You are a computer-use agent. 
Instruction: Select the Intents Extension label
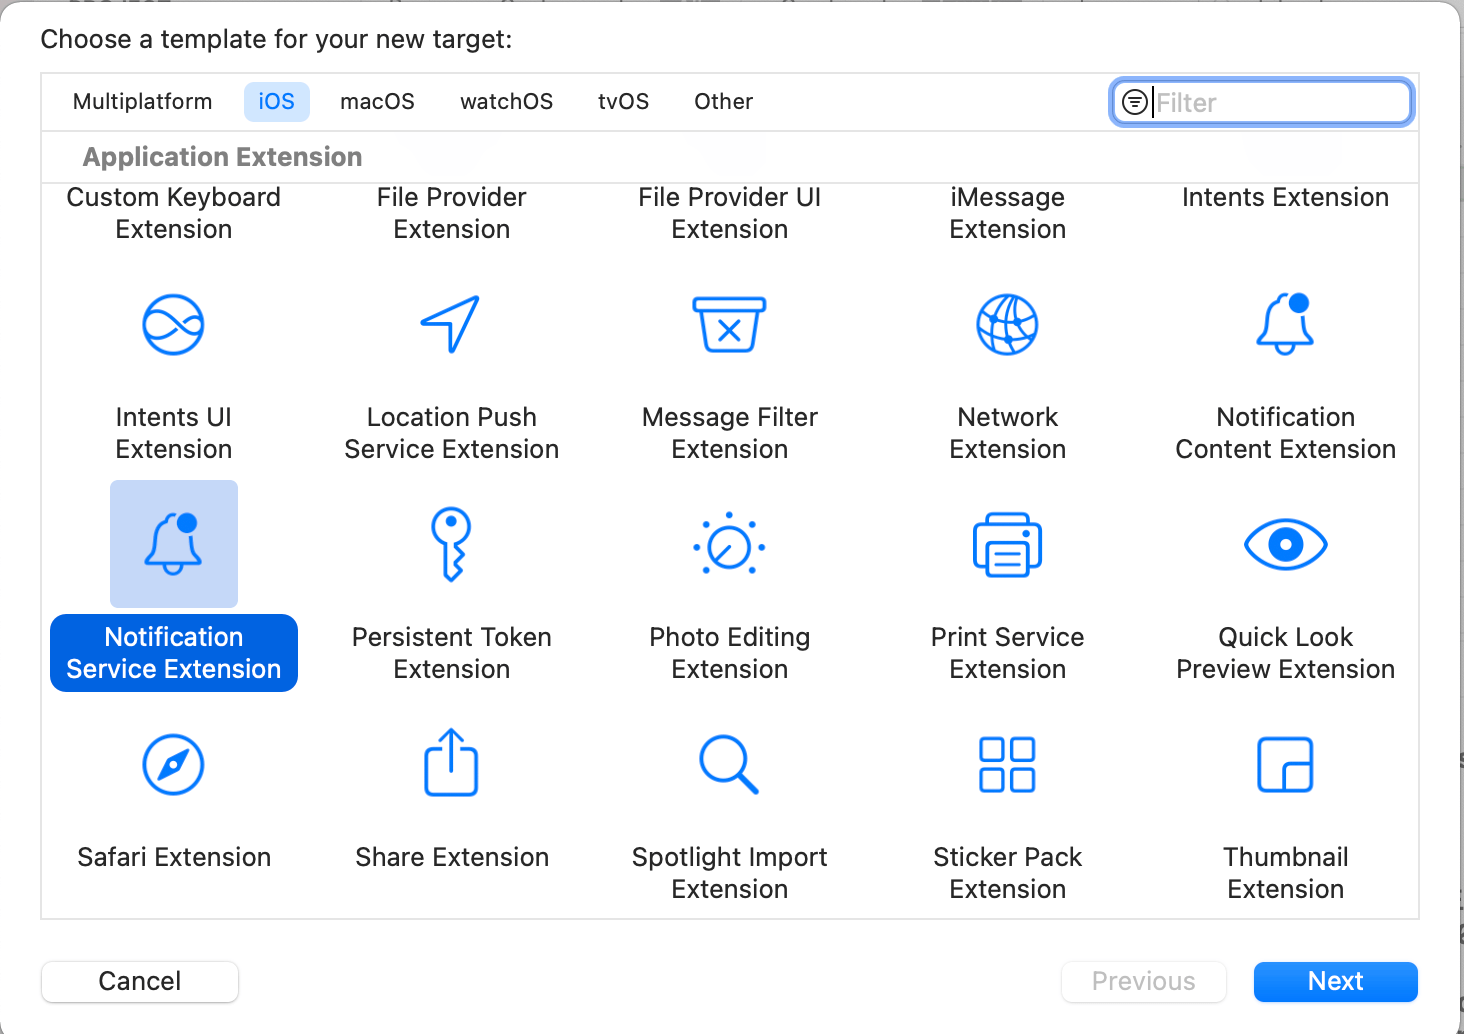1285,197
